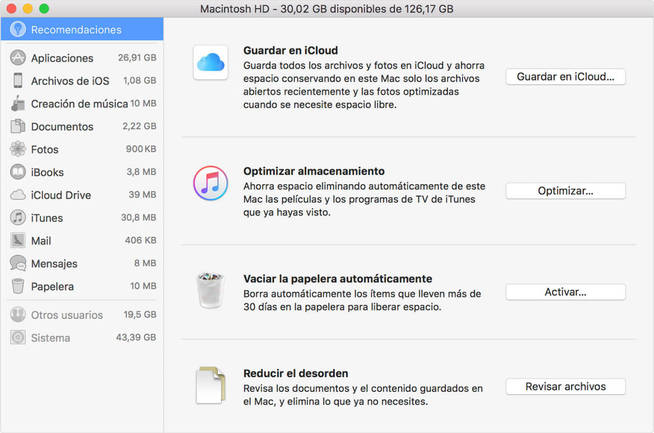Click the large iTunes music icon

pos(211,183)
